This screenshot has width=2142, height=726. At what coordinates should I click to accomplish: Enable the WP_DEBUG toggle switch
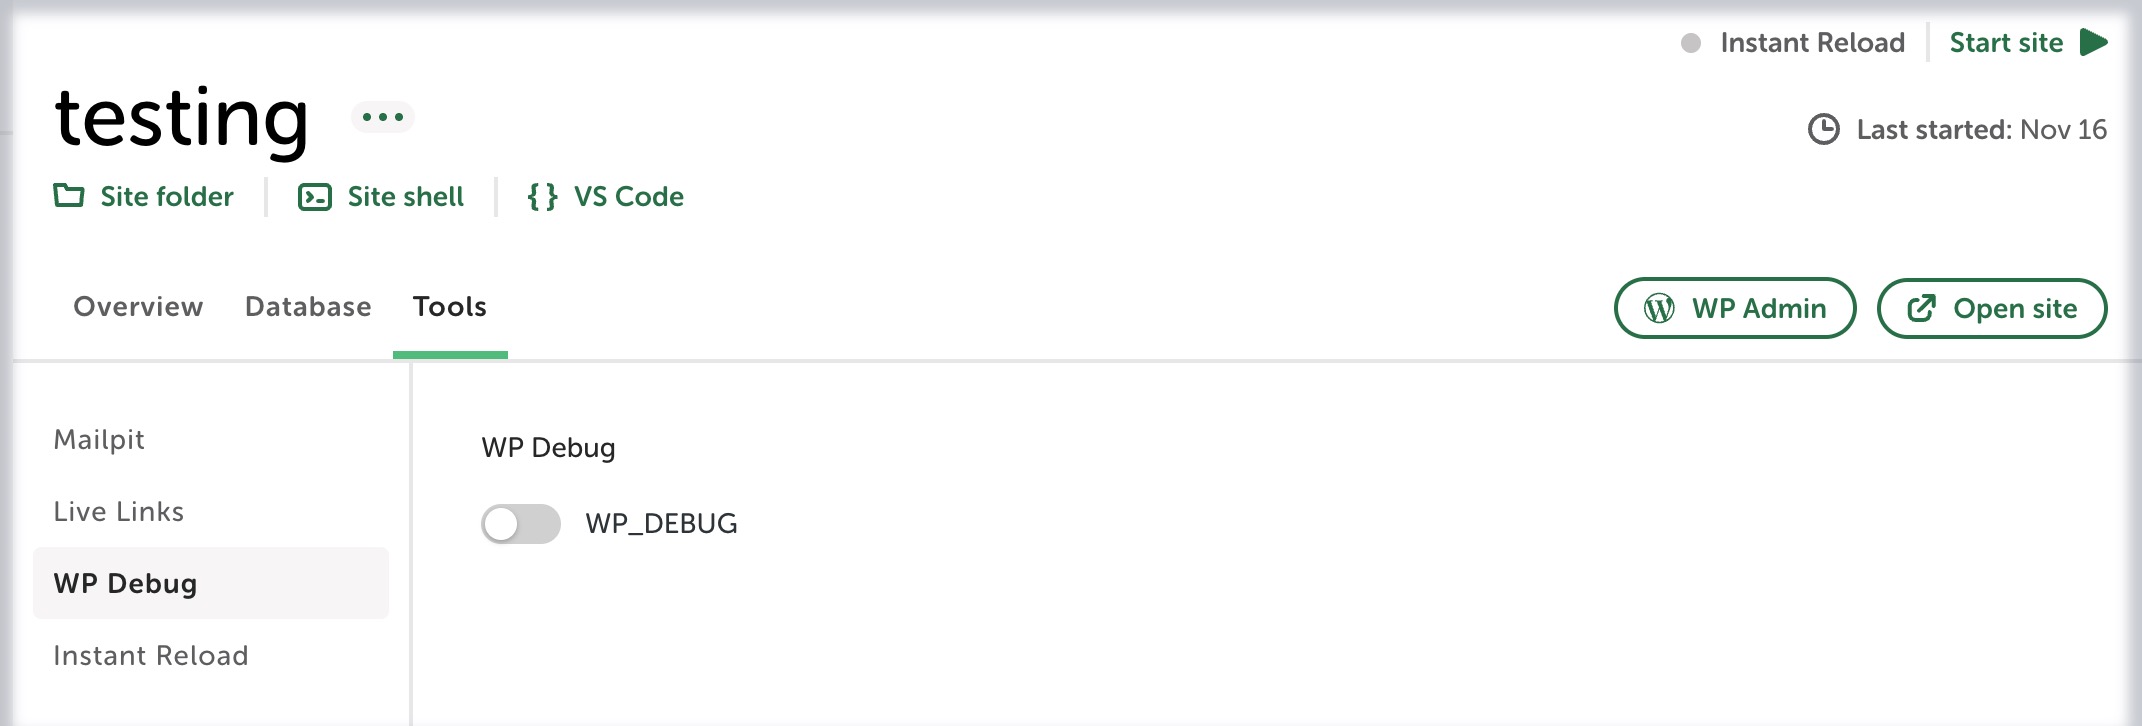[x=520, y=524]
